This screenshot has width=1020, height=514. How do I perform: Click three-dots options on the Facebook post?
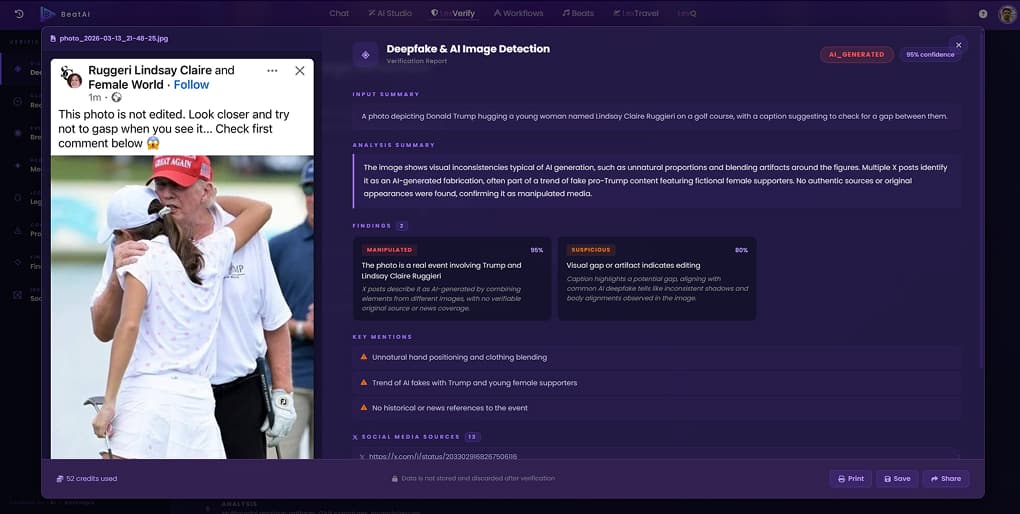[272, 71]
